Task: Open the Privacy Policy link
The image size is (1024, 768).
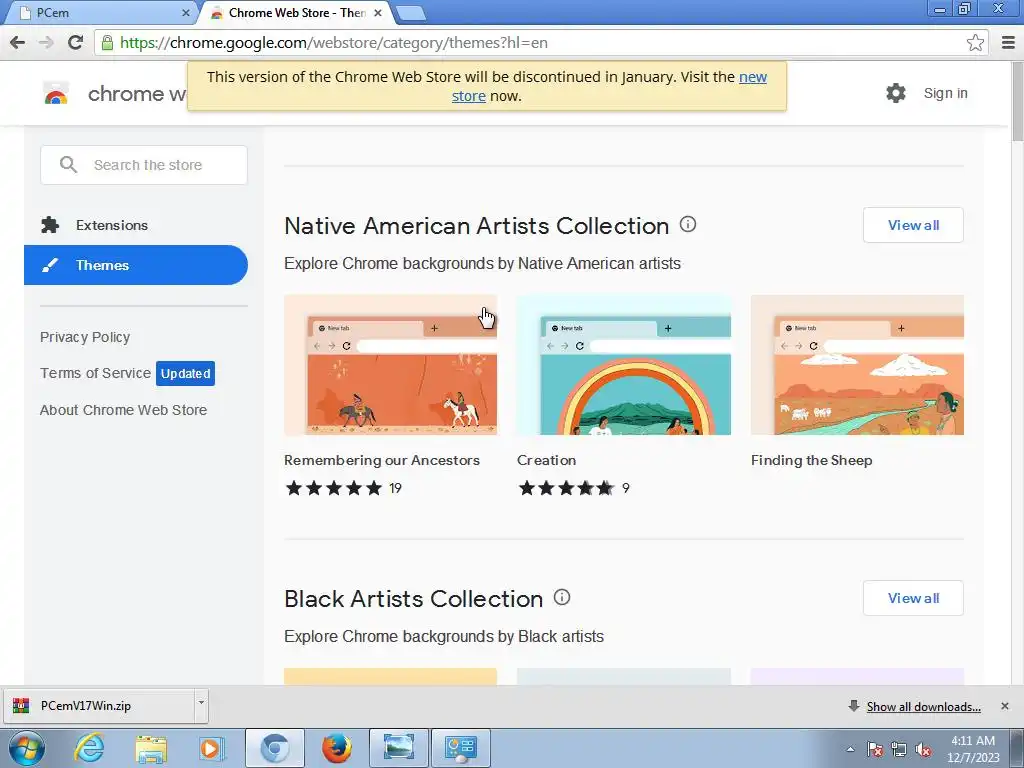Action: 85,337
